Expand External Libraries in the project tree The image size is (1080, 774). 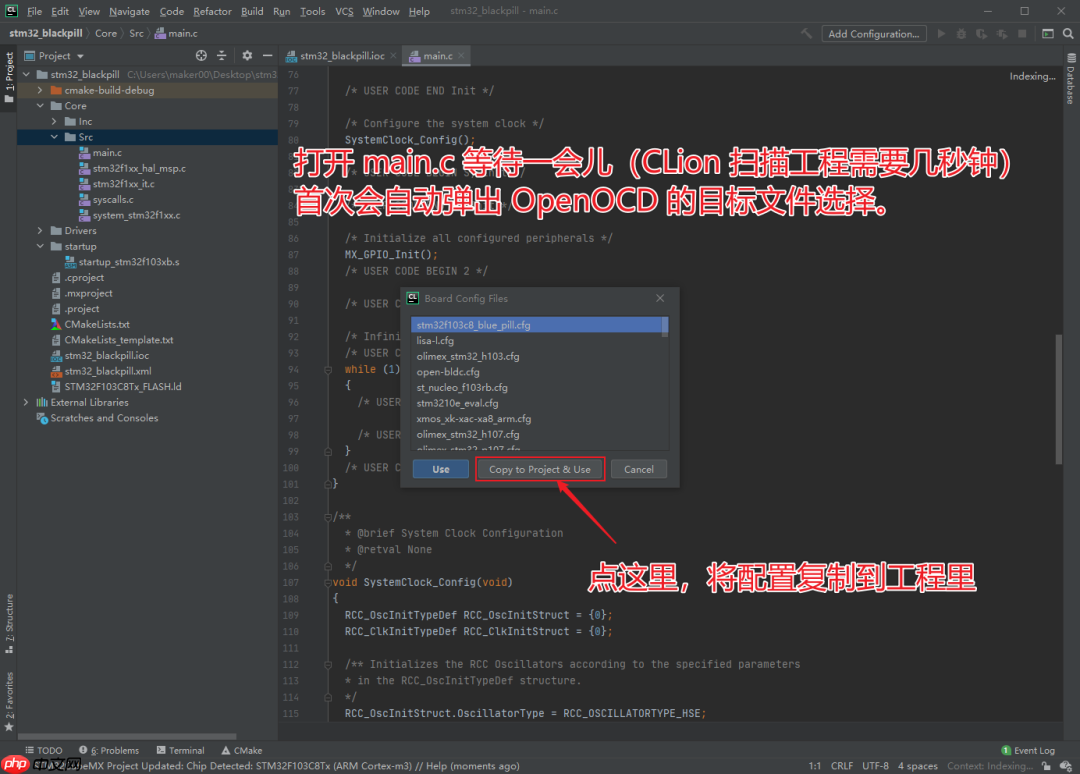pyautogui.click(x=25, y=401)
